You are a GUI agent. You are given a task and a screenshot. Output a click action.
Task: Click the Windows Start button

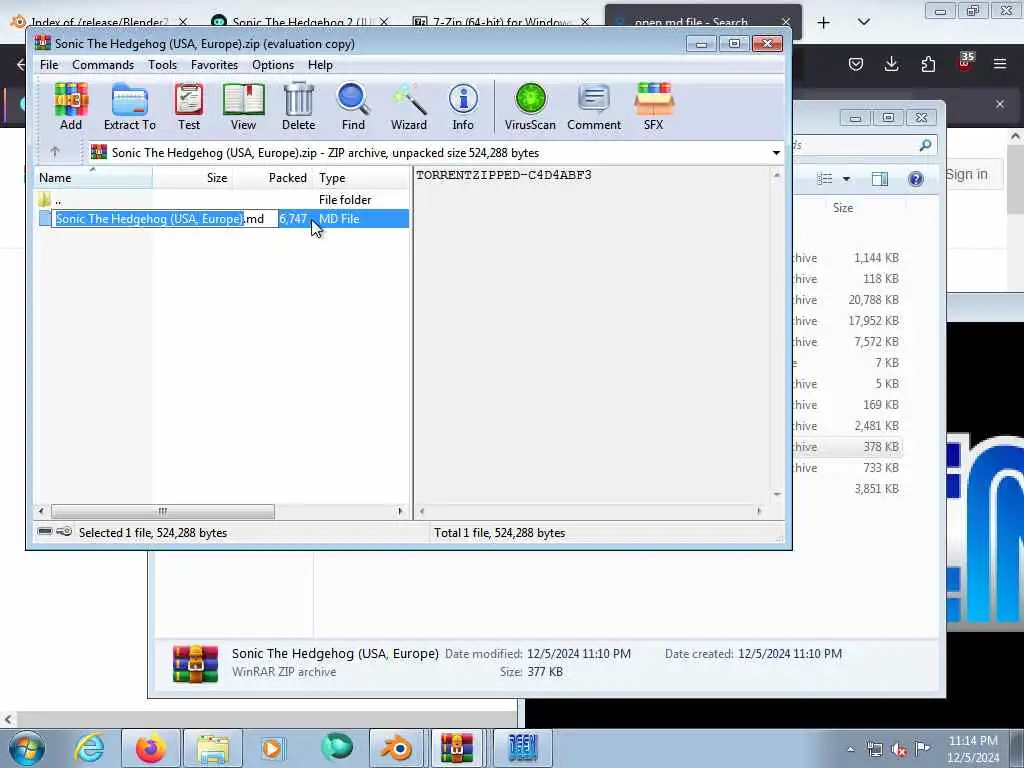27,748
